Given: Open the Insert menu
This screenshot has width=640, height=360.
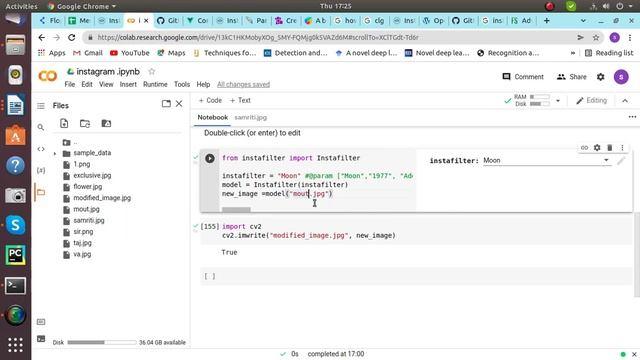Looking at the screenshot, I should pyautogui.click(x=128, y=84).
